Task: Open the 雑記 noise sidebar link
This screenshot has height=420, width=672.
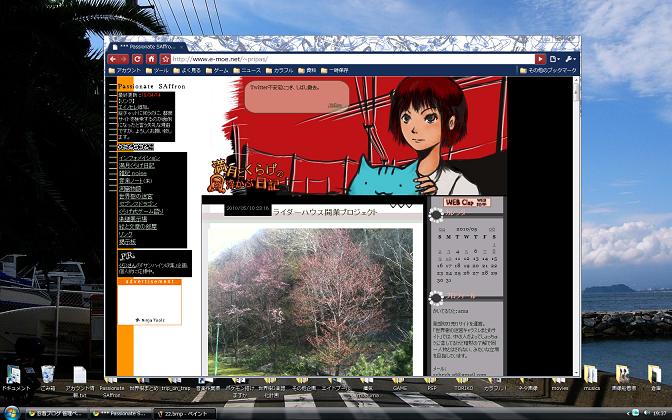Action: coord(132,173)
